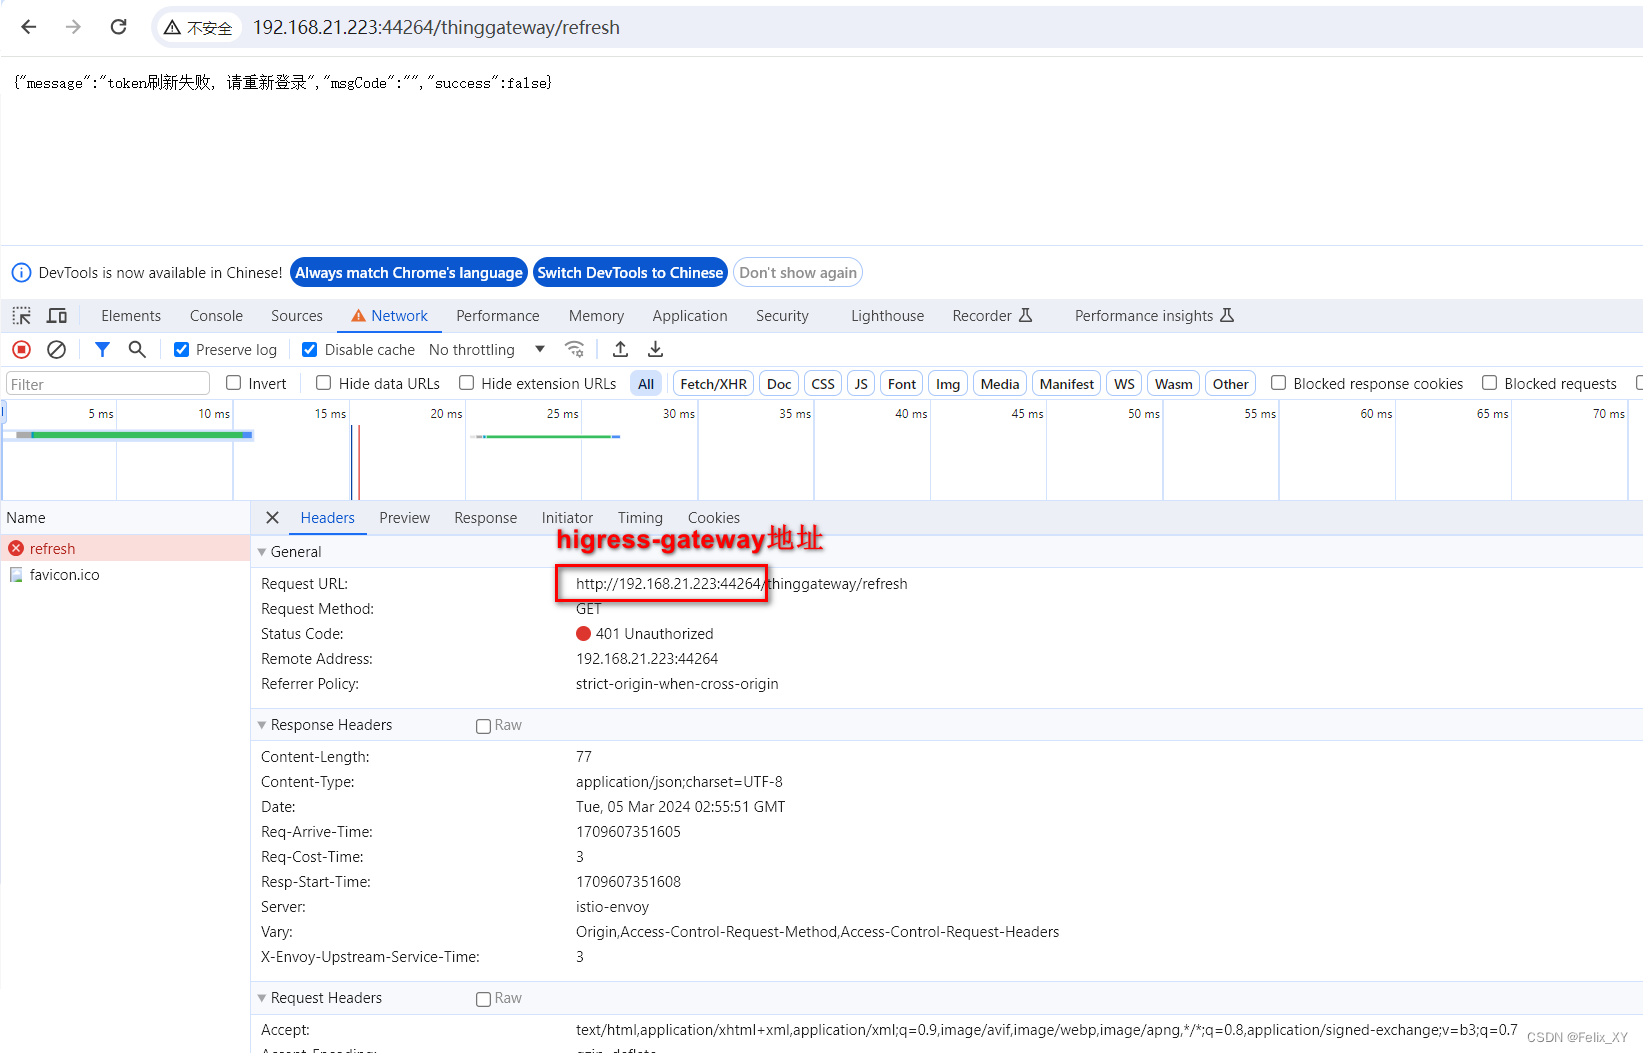
Task: Close the request details pane
Action: point(272,518)
